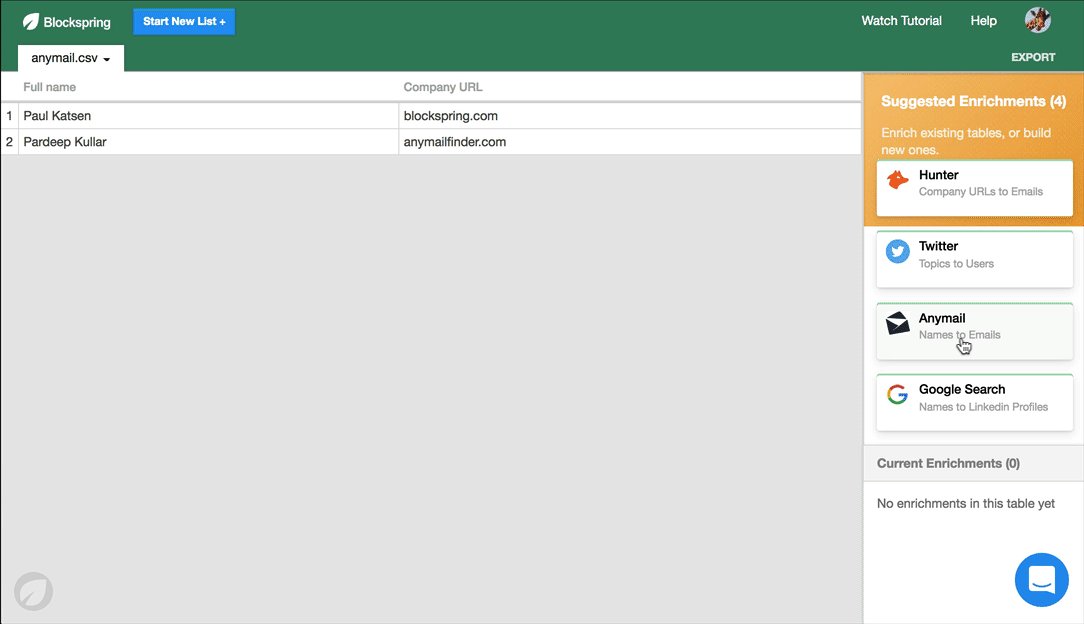Click No enrichments in this table yet
This screenshot has width=1084, height=624.
click(x=966, y=504)
